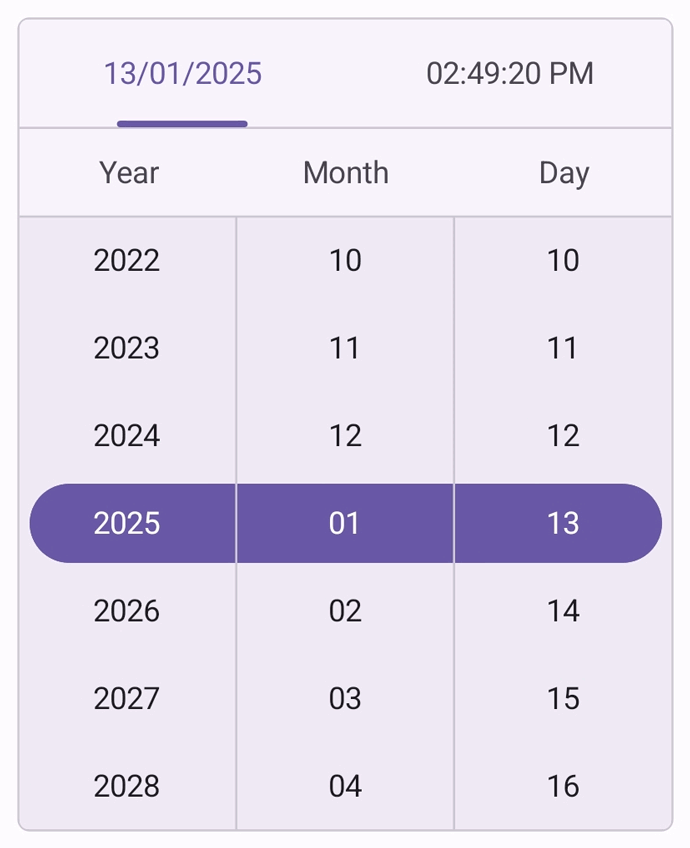Select year 2026
Viewport: 690px width, 848px height.
(x=127, y=611)
